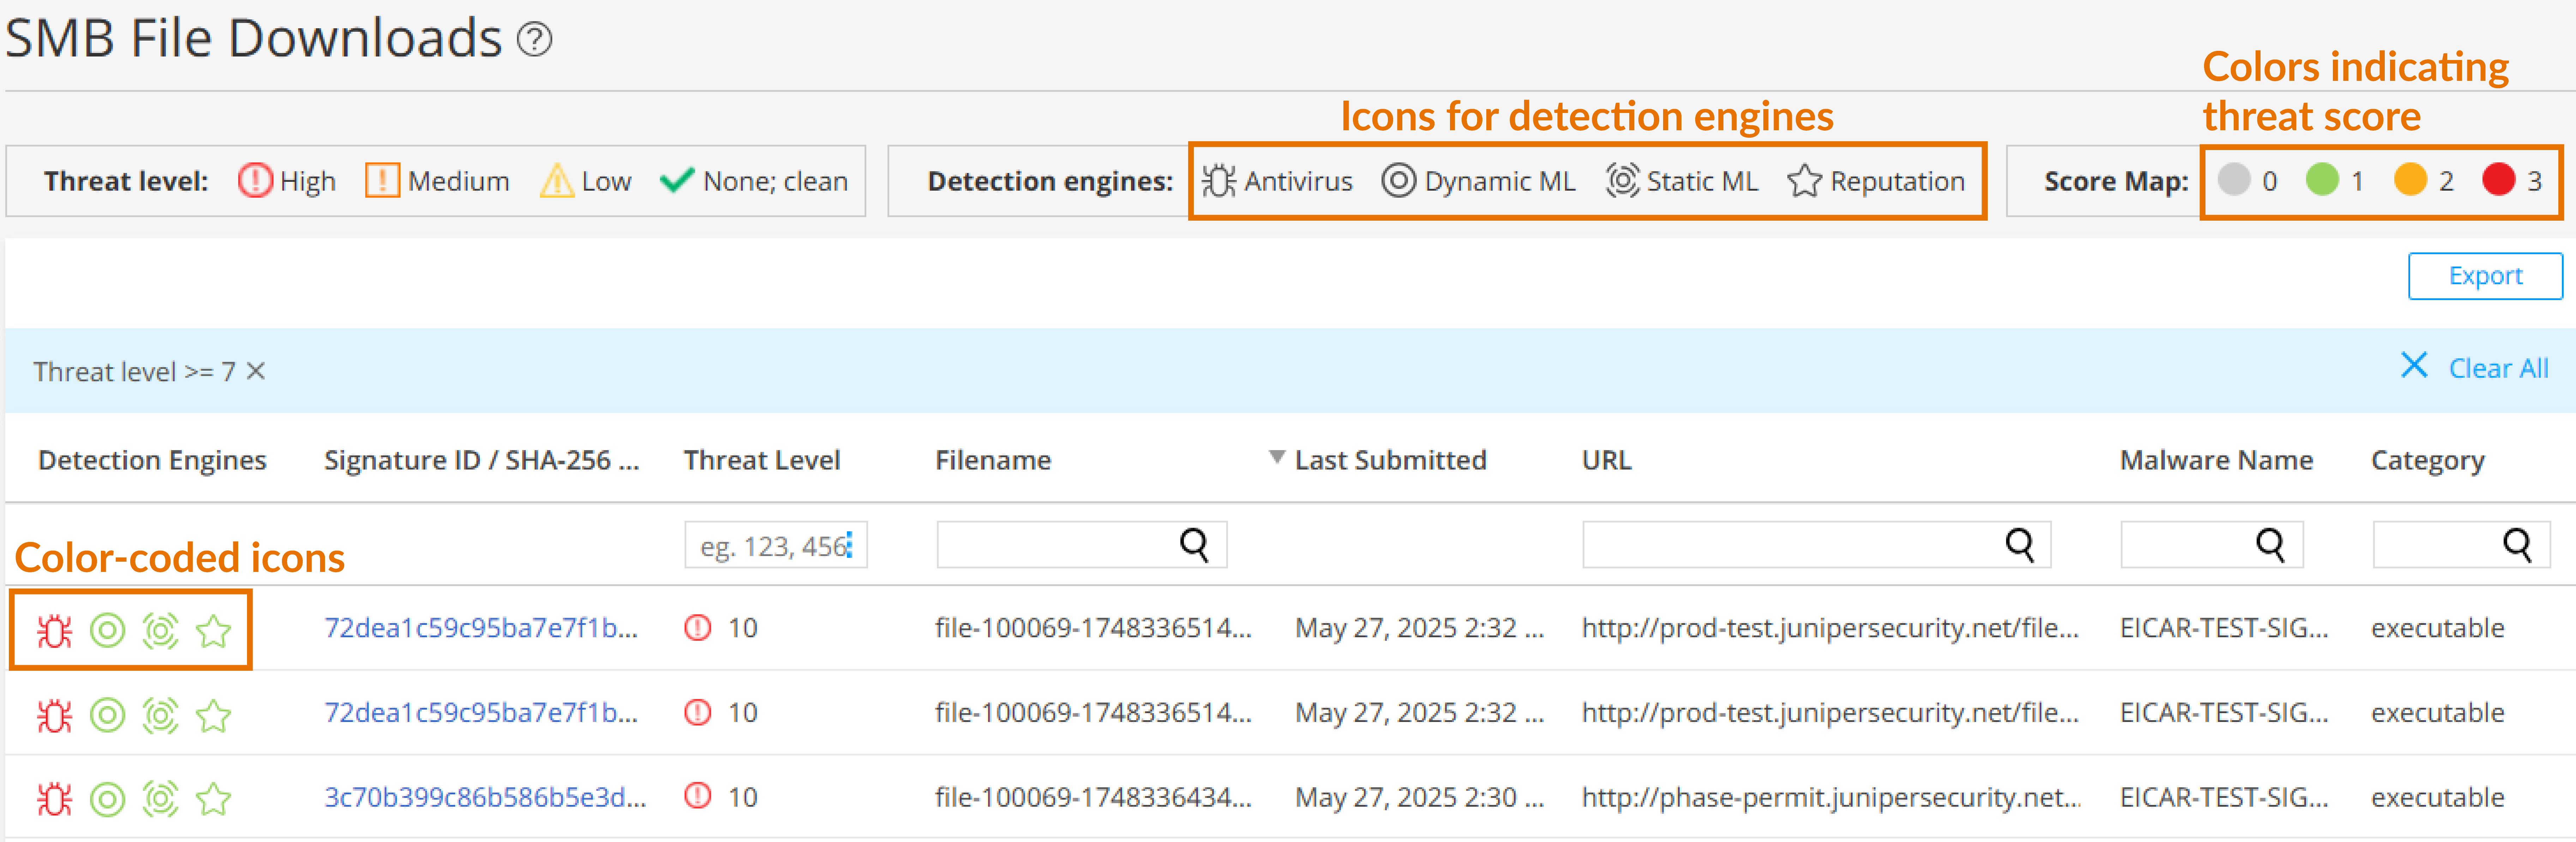Image resolution: width=2576 pixels, height=842 pixels.
Task: Remove the Threat level >= 7 filter
Action: click(x=256, y=371)
